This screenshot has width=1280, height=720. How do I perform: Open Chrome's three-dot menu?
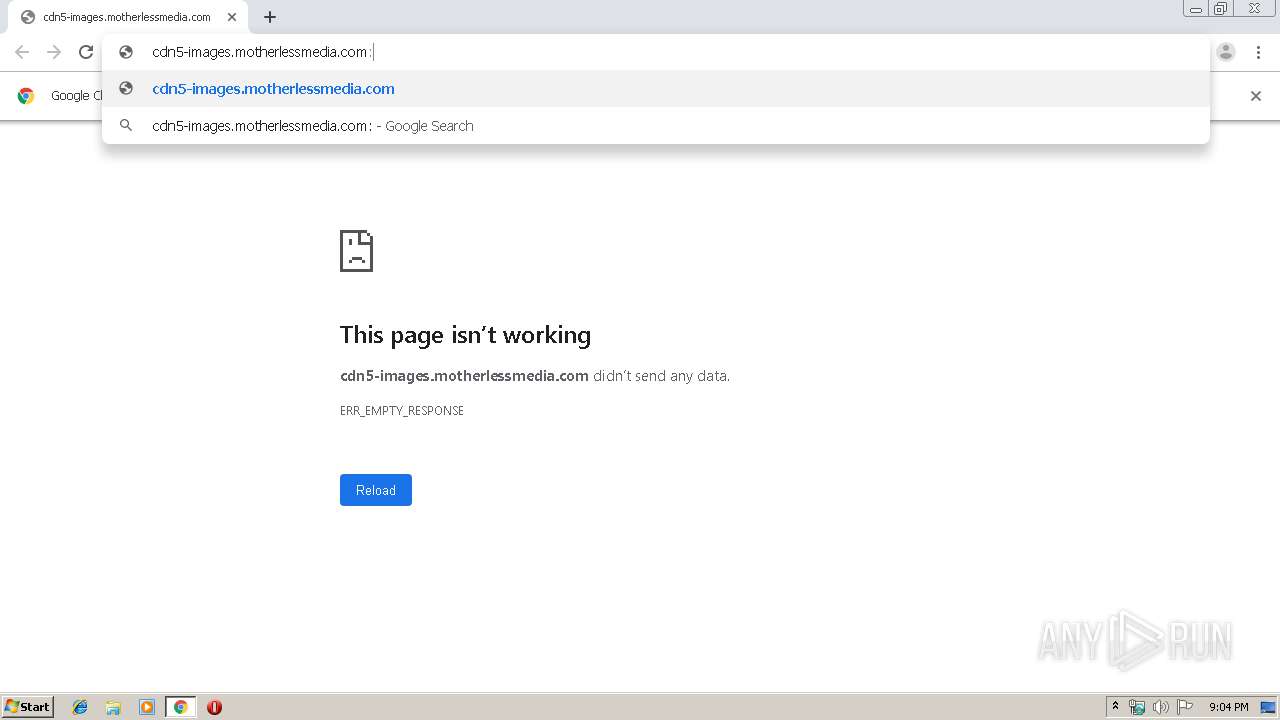pos(1258,52)
